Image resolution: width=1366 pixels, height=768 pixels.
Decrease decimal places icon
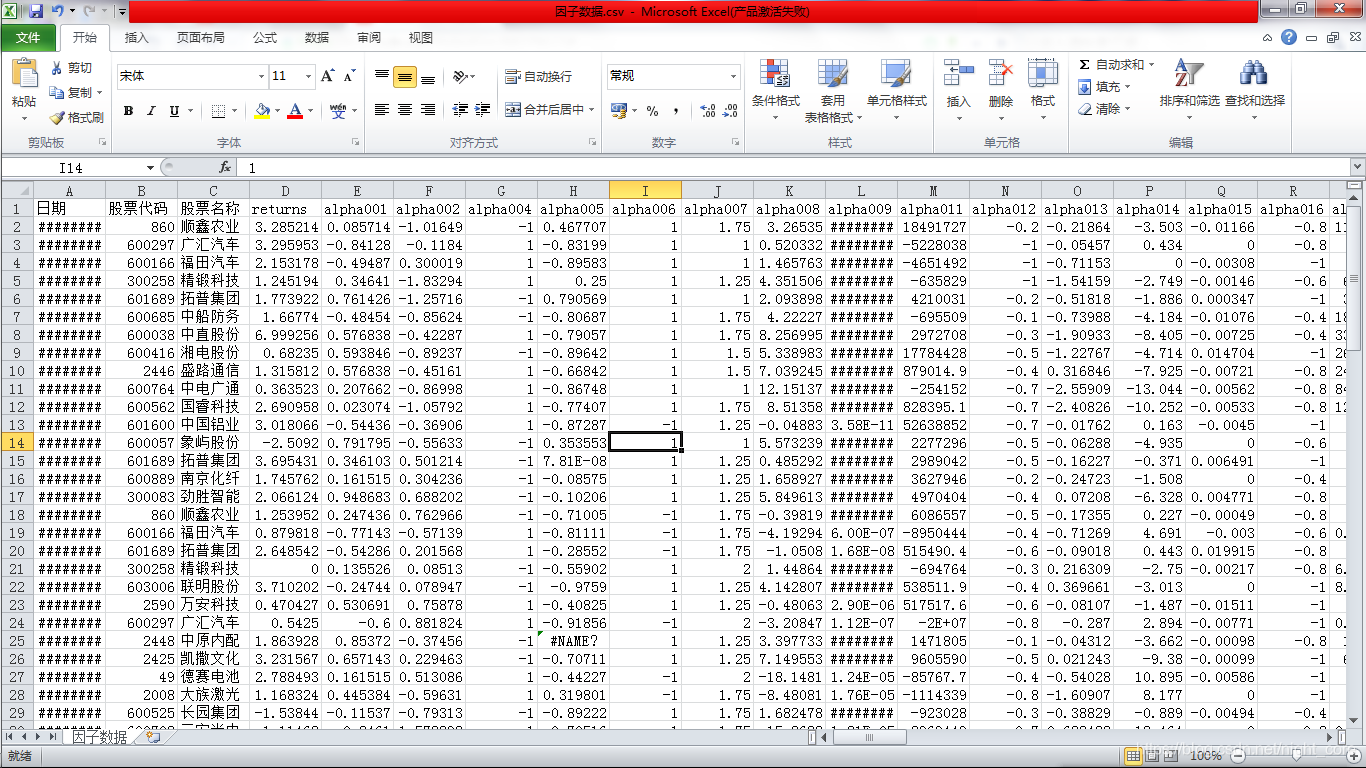coord(730,110)
